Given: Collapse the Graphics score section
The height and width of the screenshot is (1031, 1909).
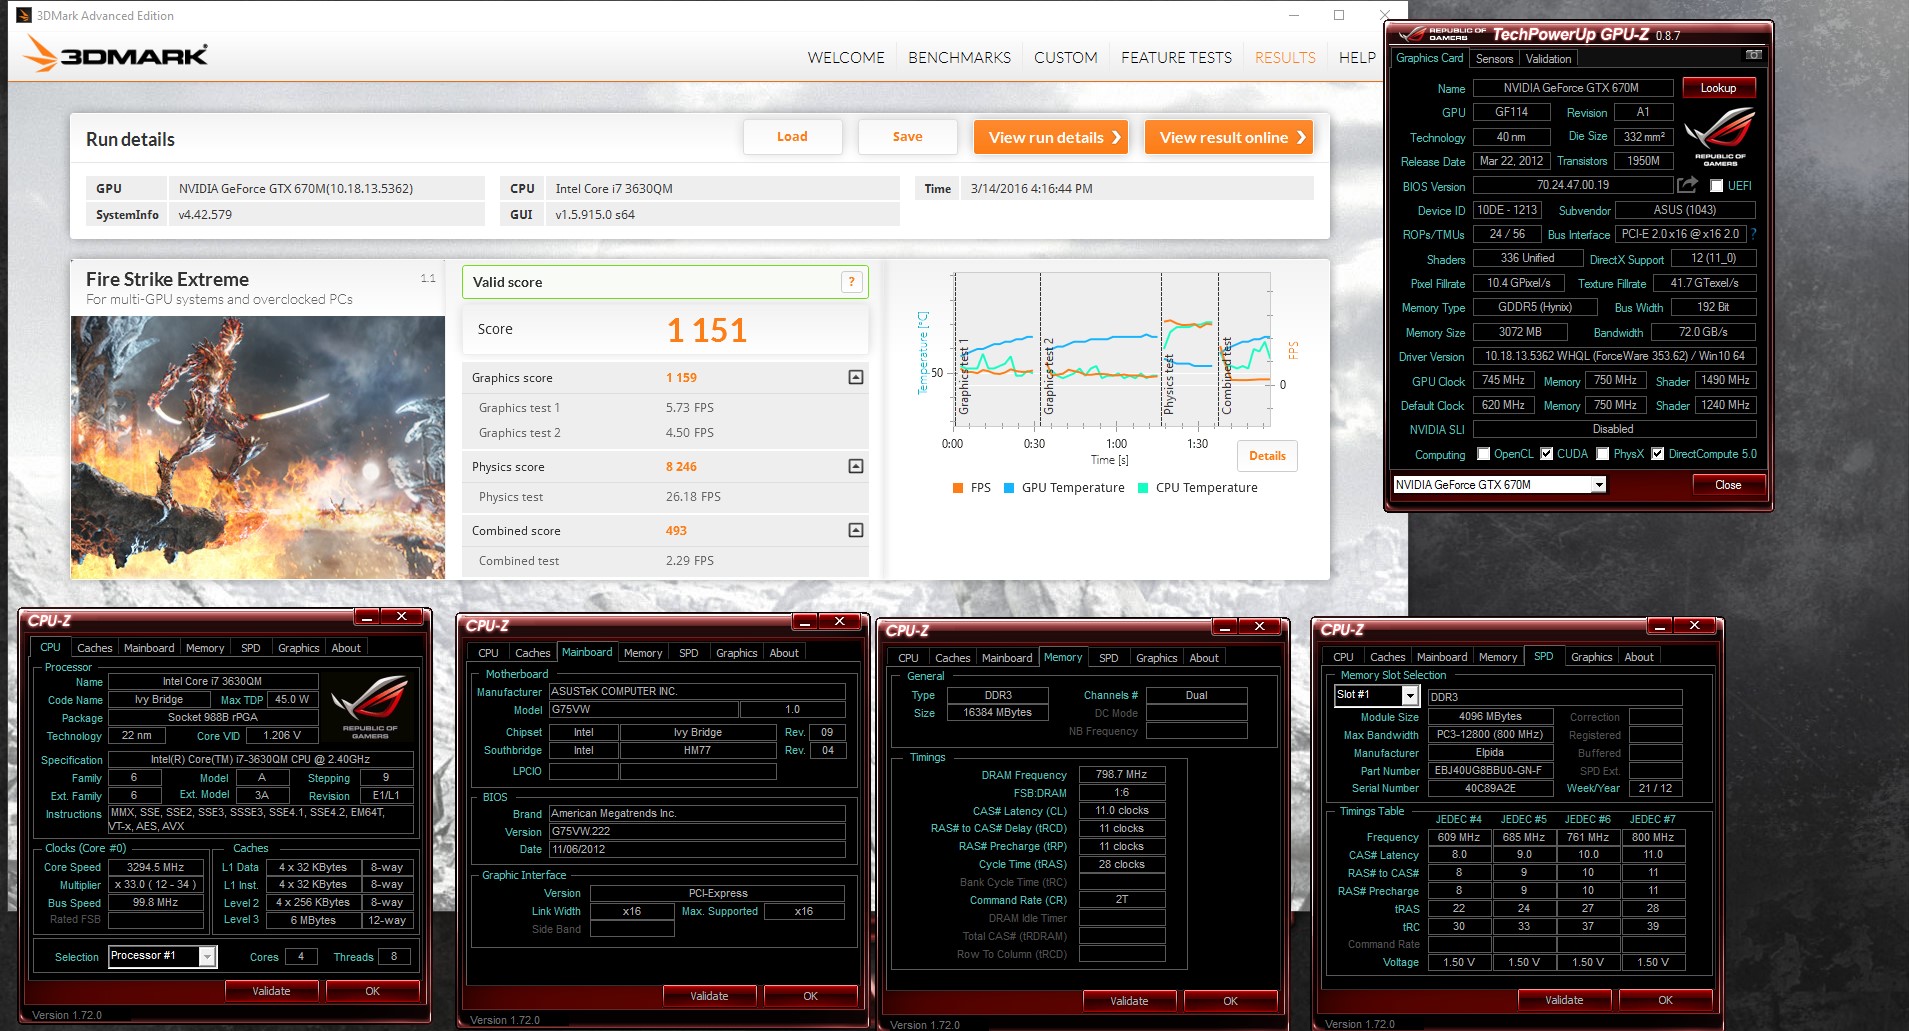Looking at the screenshot, I should point(856,377).
